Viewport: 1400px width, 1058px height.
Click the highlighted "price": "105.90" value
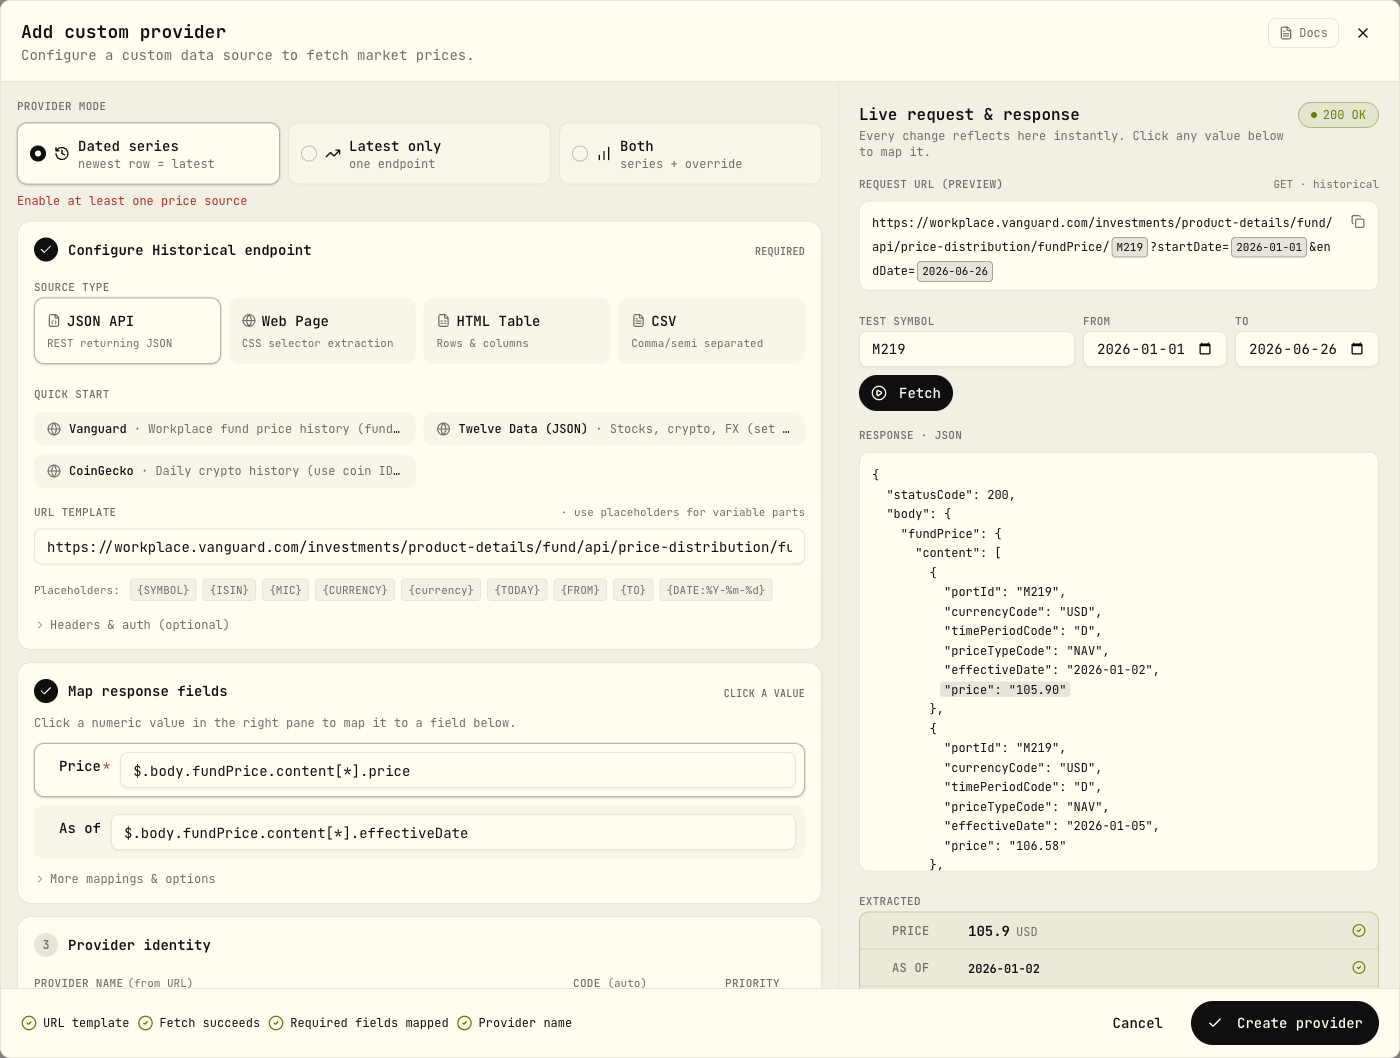pos(1005,689)
